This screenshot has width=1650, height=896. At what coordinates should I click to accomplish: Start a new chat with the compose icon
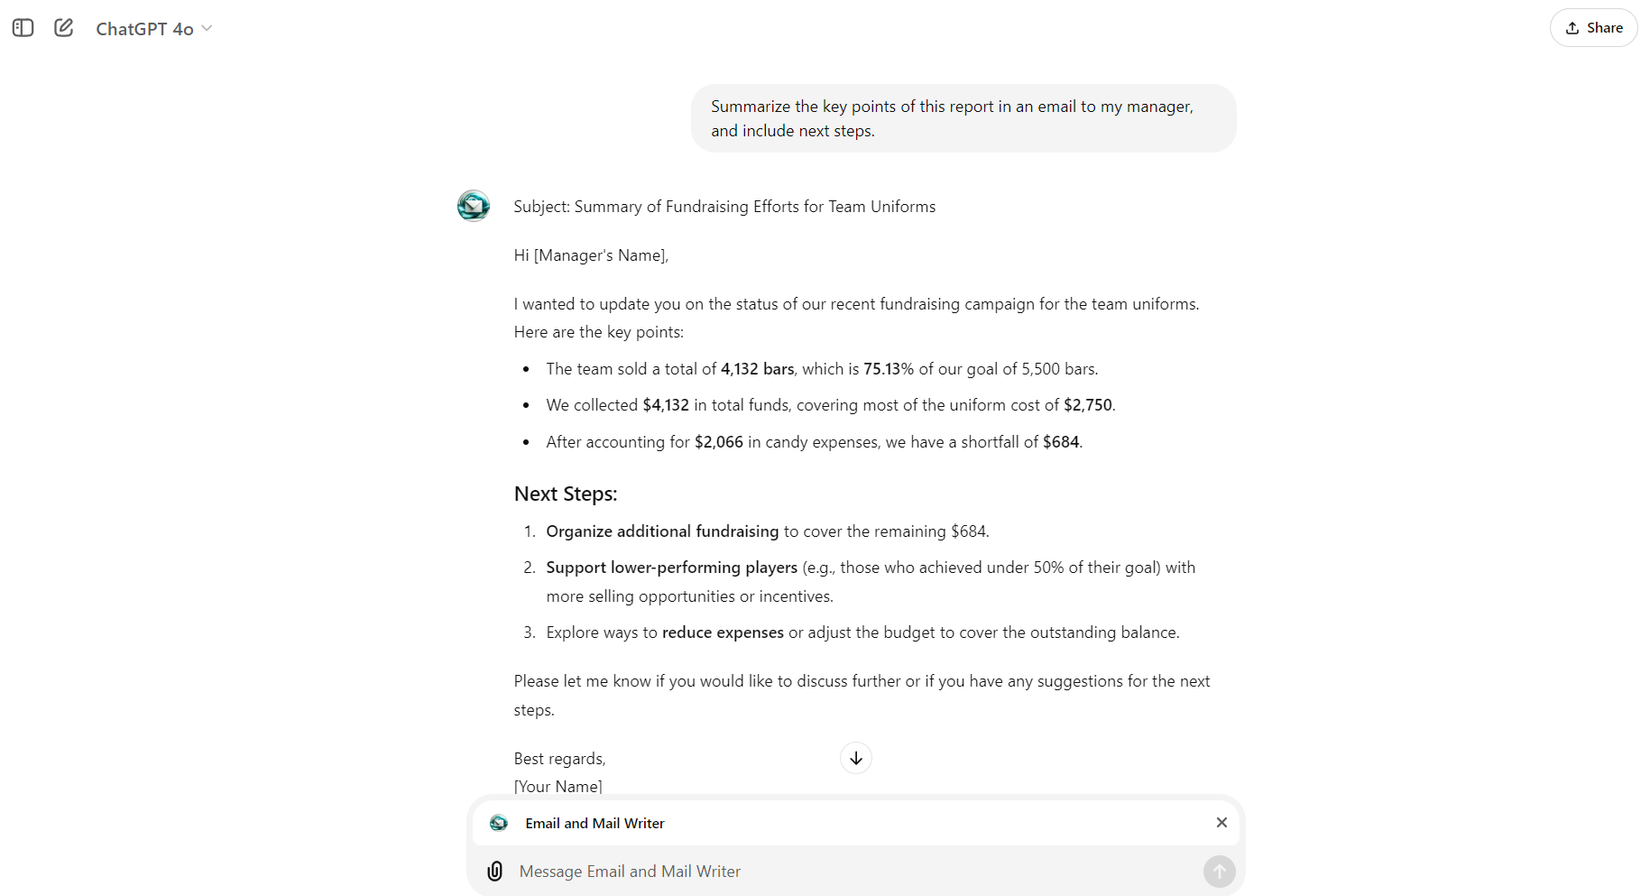point(63,28)
